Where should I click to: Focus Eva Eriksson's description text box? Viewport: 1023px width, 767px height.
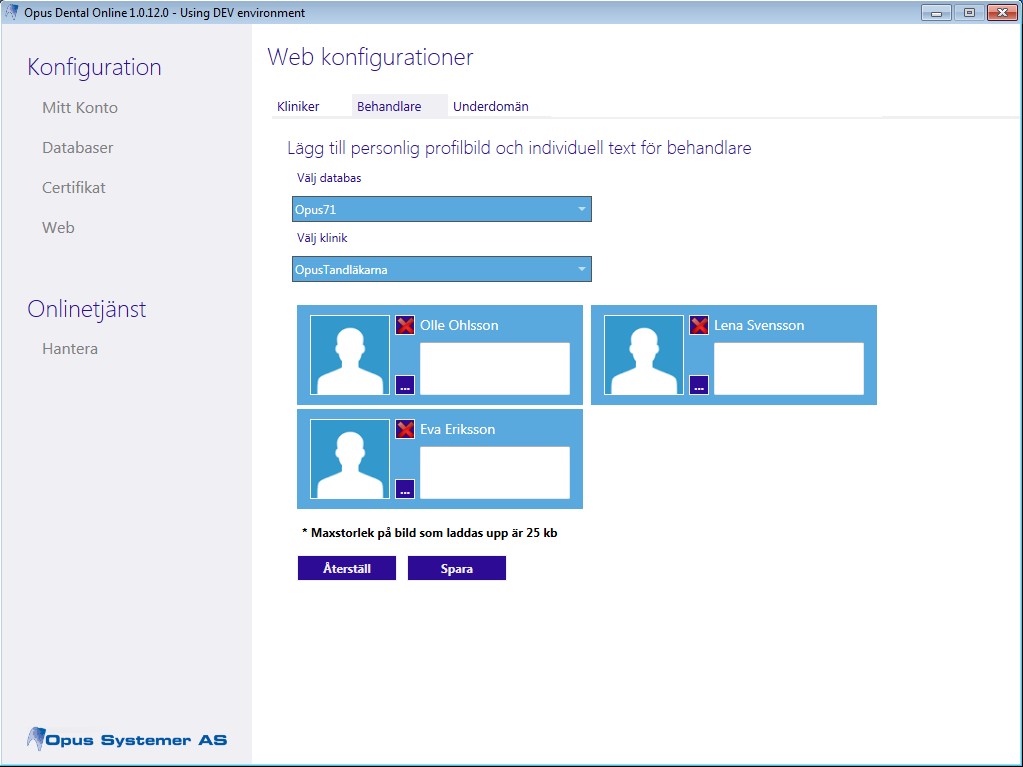point(495,473)
